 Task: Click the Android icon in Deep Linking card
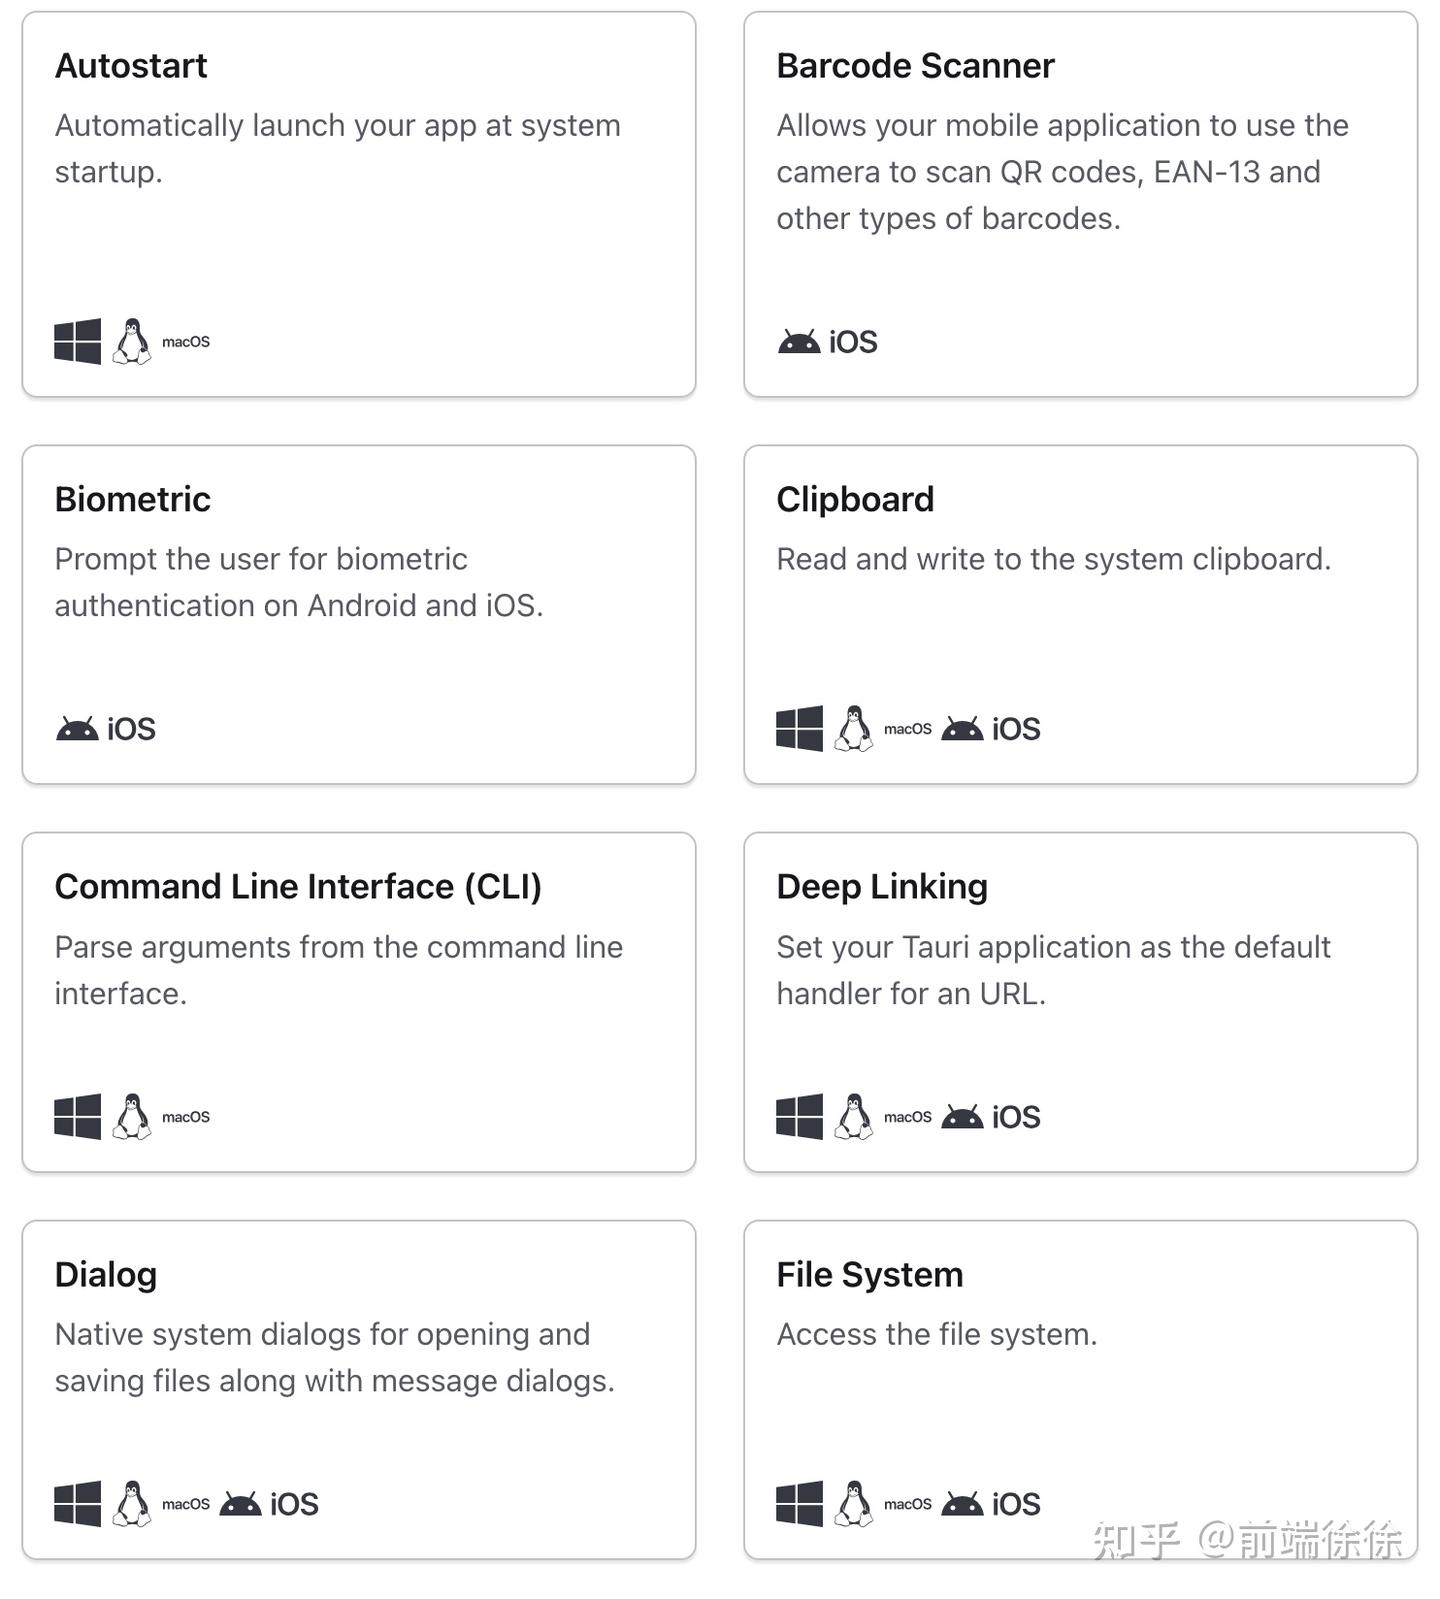click(962, 1117)
